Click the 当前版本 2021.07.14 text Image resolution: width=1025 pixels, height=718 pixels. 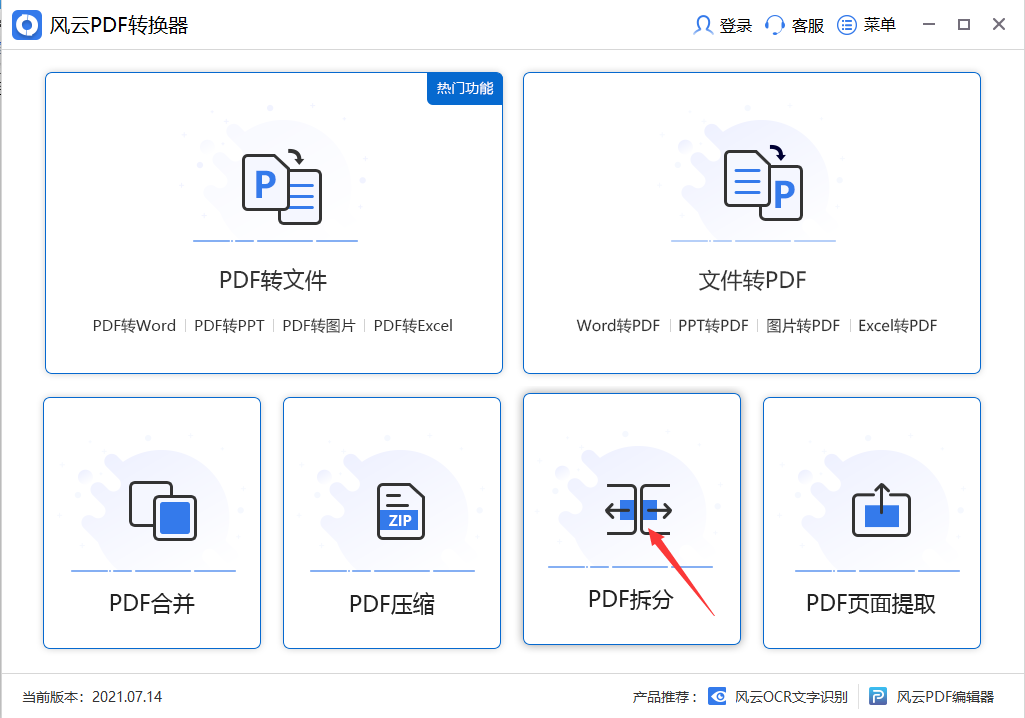(92, 697)
